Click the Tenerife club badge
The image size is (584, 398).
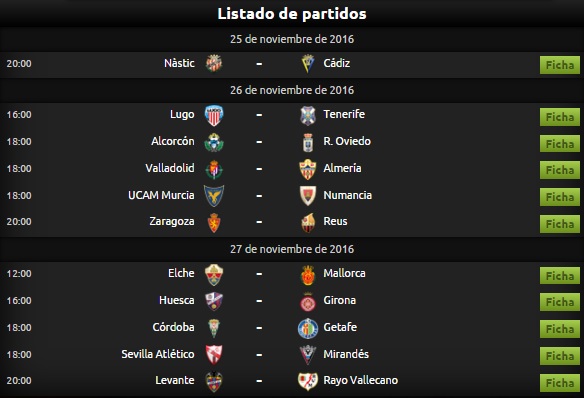pyautogui.click(x=308, y=115)
